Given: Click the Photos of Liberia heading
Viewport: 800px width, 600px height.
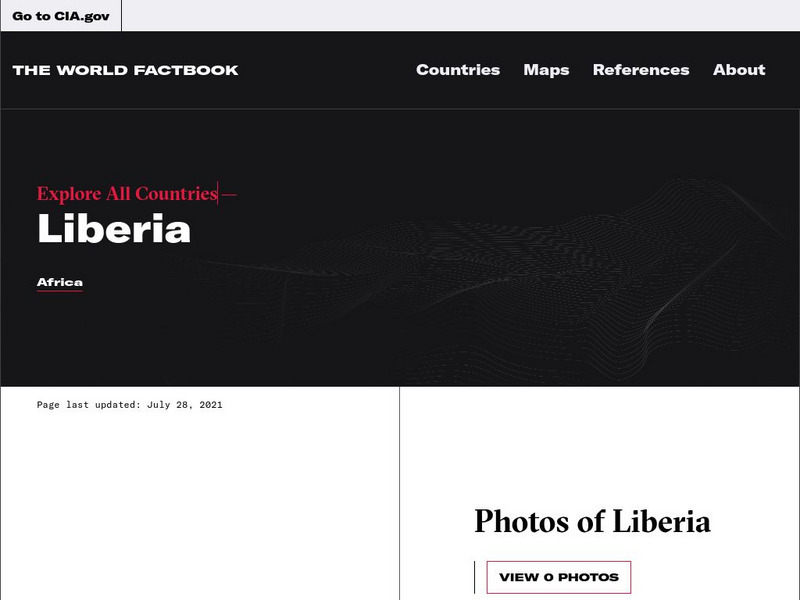Looking at the screenshot, I should click(592, 521).
